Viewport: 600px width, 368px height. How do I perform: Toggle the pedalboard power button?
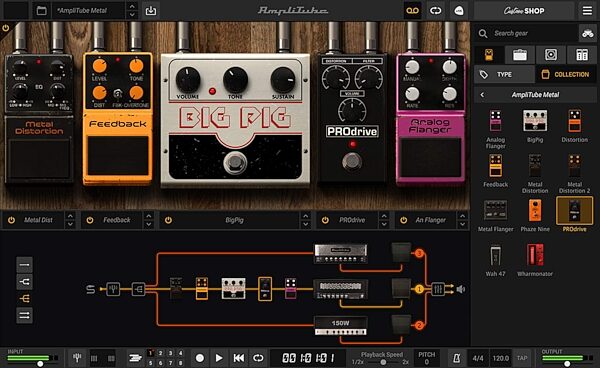click(6, 28)
